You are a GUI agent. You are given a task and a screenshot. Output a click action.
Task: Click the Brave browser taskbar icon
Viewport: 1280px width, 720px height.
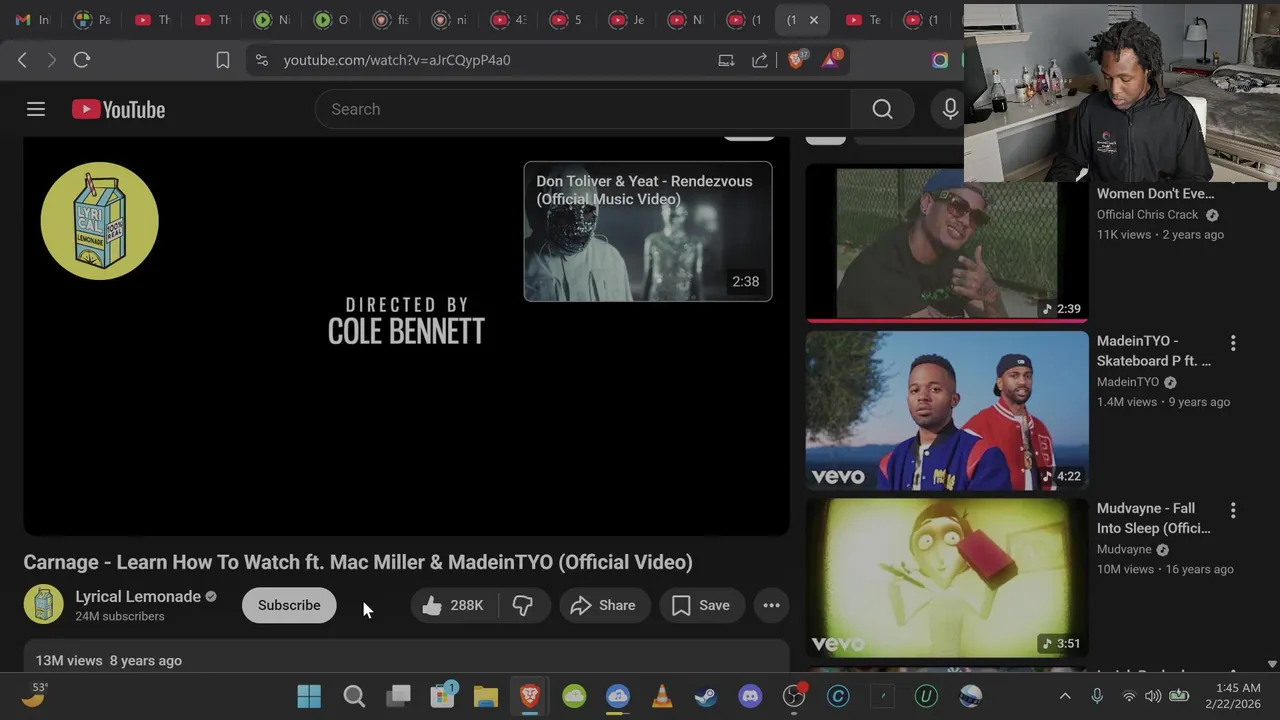pyautogui.click(x=530, y=696)
